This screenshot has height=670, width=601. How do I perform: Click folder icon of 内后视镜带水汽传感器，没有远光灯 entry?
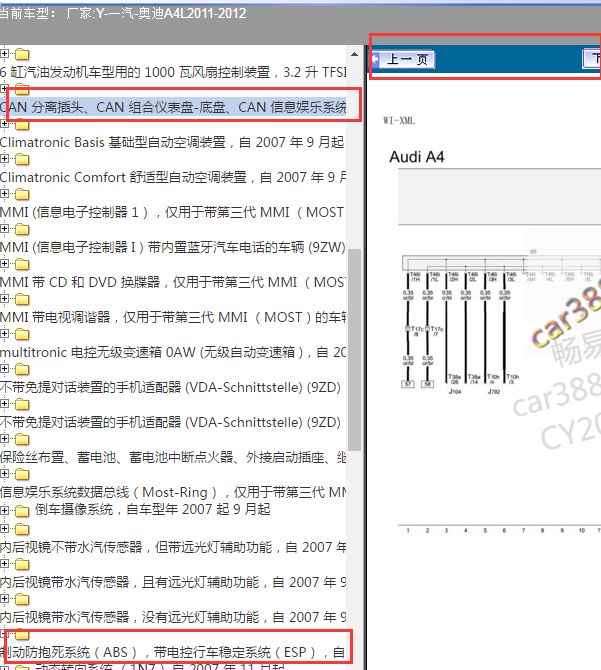22,600
